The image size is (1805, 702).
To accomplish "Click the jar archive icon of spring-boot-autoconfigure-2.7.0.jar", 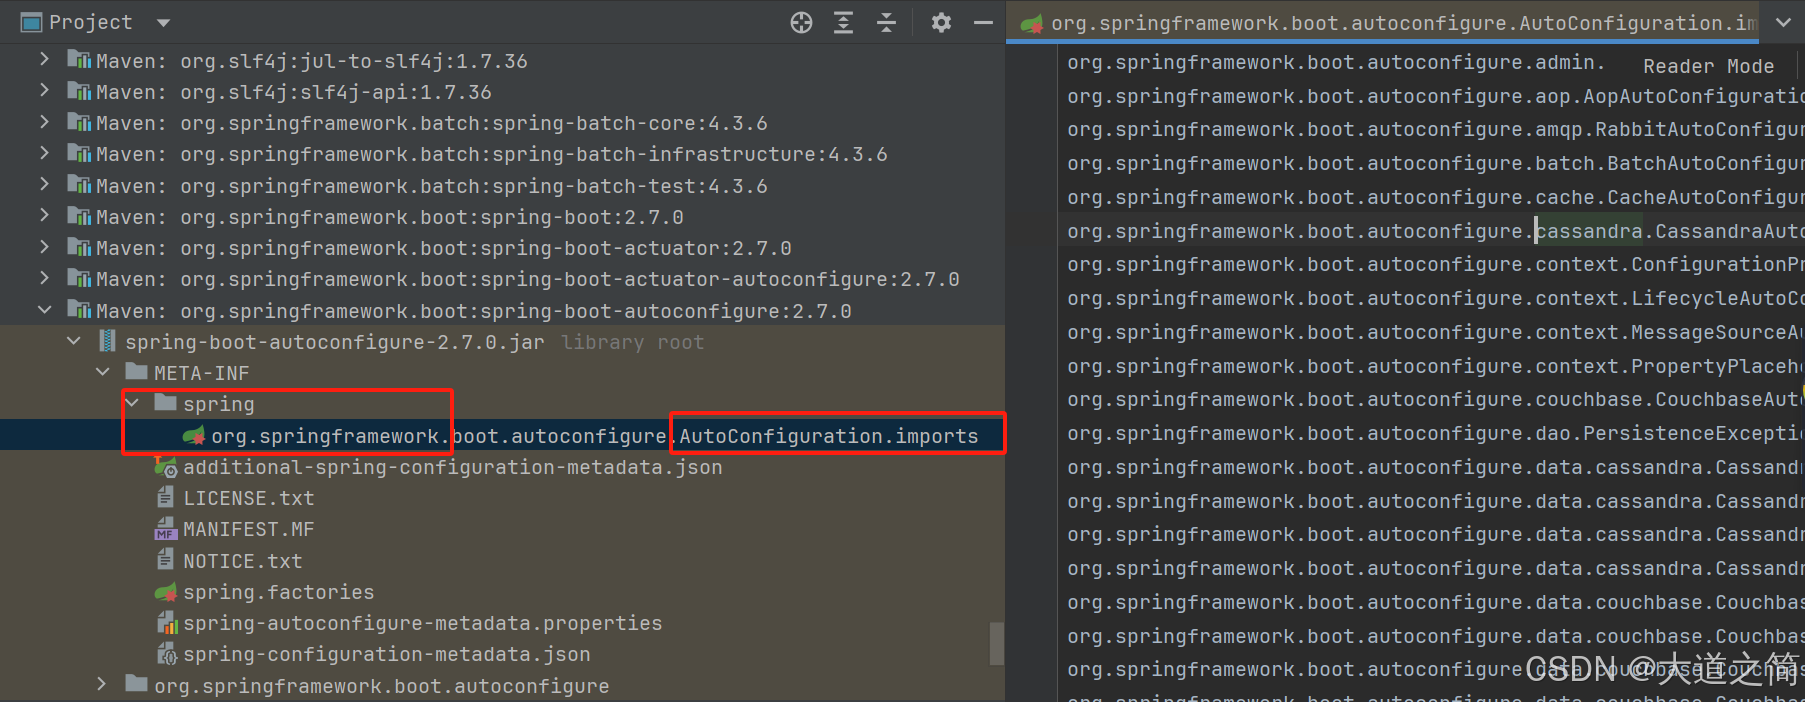I will [107, 341].
